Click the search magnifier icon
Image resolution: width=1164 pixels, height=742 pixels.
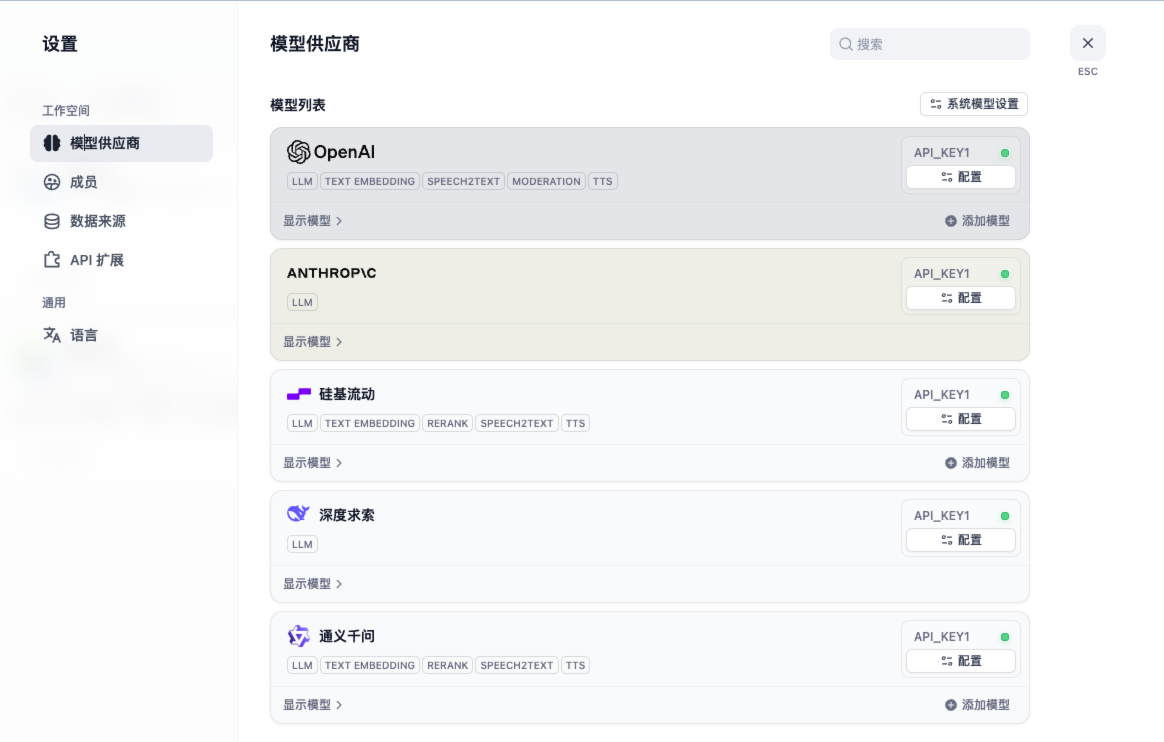point(846,45)
